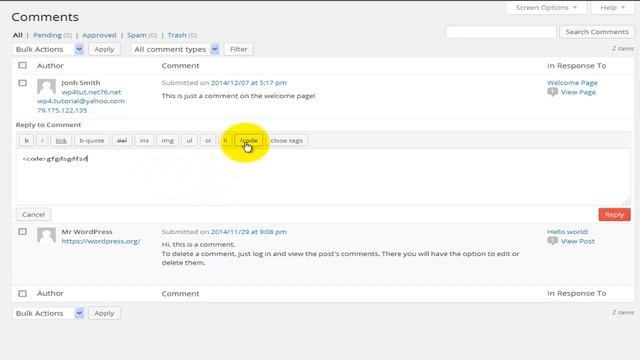Open the Welcome Page link
Image resolution: width=640 pixels, height=360 pixels.
[572, 83]
